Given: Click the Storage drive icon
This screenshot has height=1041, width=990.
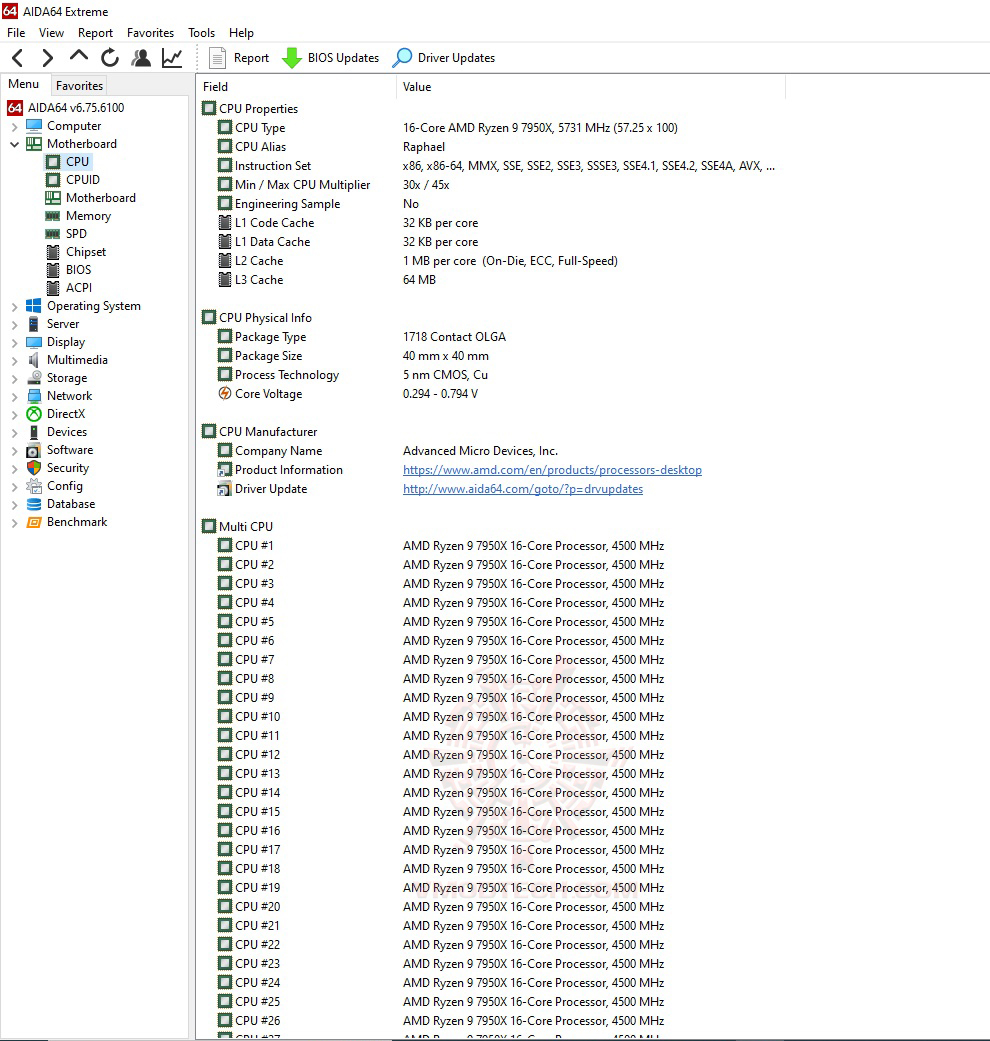Looking at the screenshot, I should tap(34, 377).
